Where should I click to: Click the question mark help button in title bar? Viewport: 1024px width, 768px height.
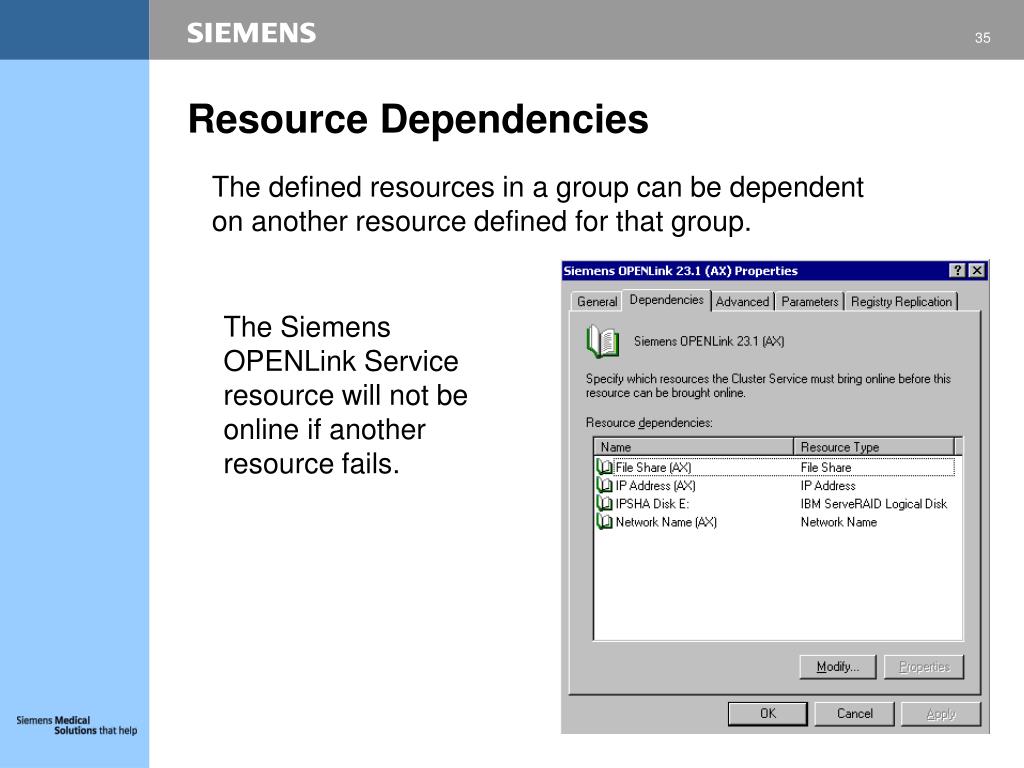pos(957,270)
